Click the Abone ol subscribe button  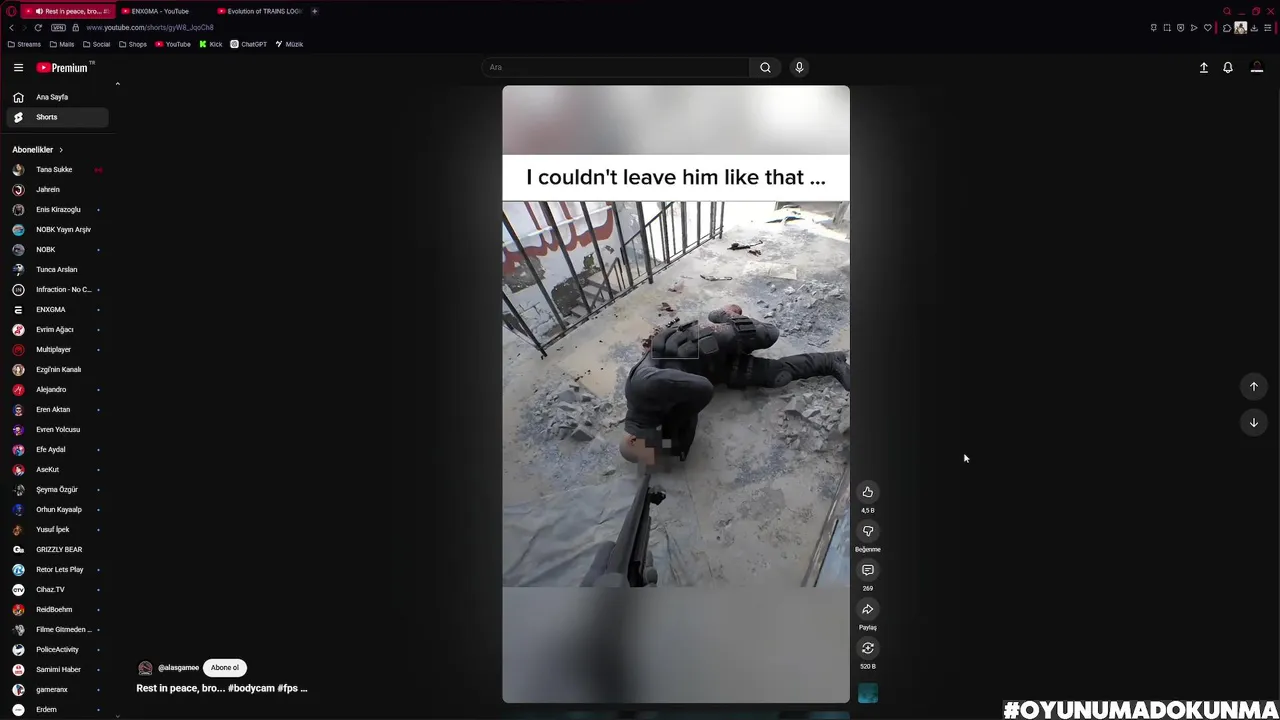tap(225, 668)
